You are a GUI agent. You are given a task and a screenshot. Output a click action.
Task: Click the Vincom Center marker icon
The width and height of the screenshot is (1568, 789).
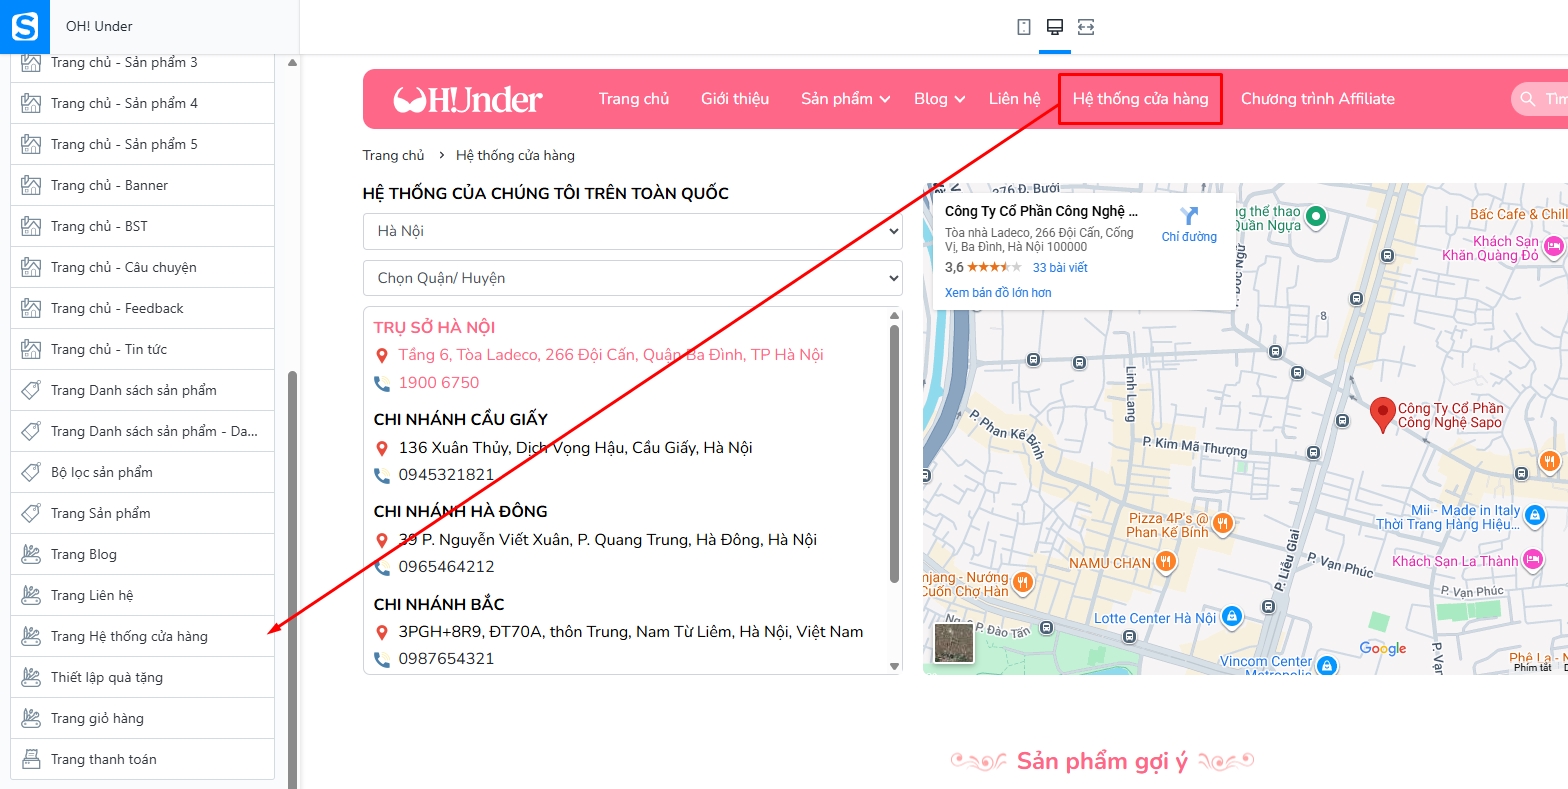[x=1326, y=665]
